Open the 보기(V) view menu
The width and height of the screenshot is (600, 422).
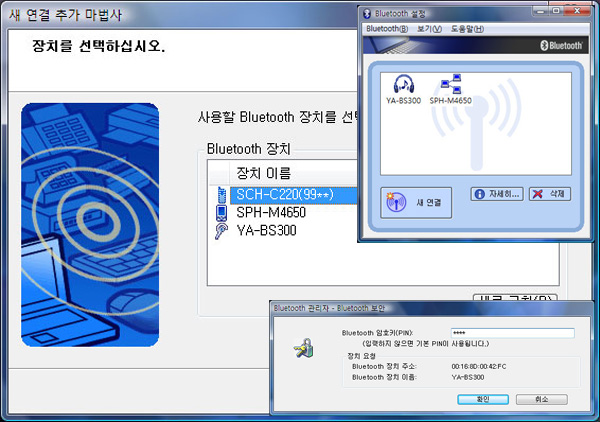pos(429,29)
